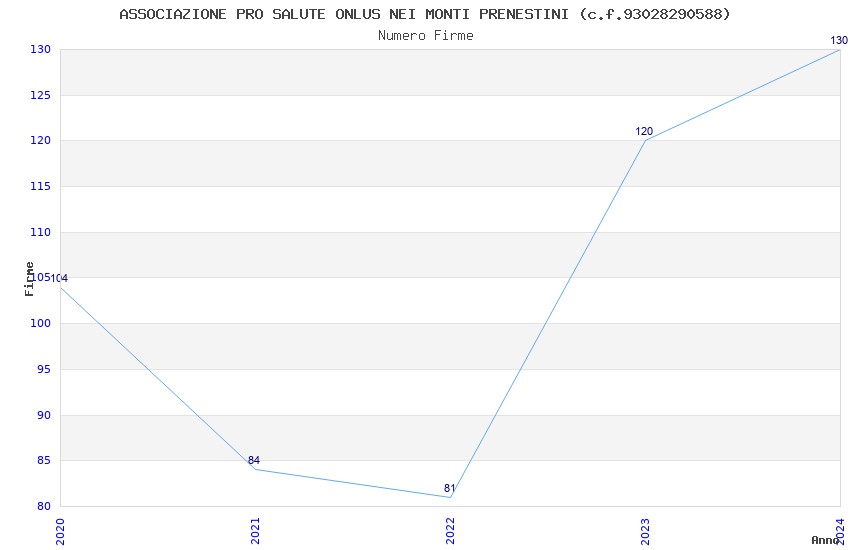
Task: Click the subtitle 'Numero Firme'
Action: tap(426, 36)
